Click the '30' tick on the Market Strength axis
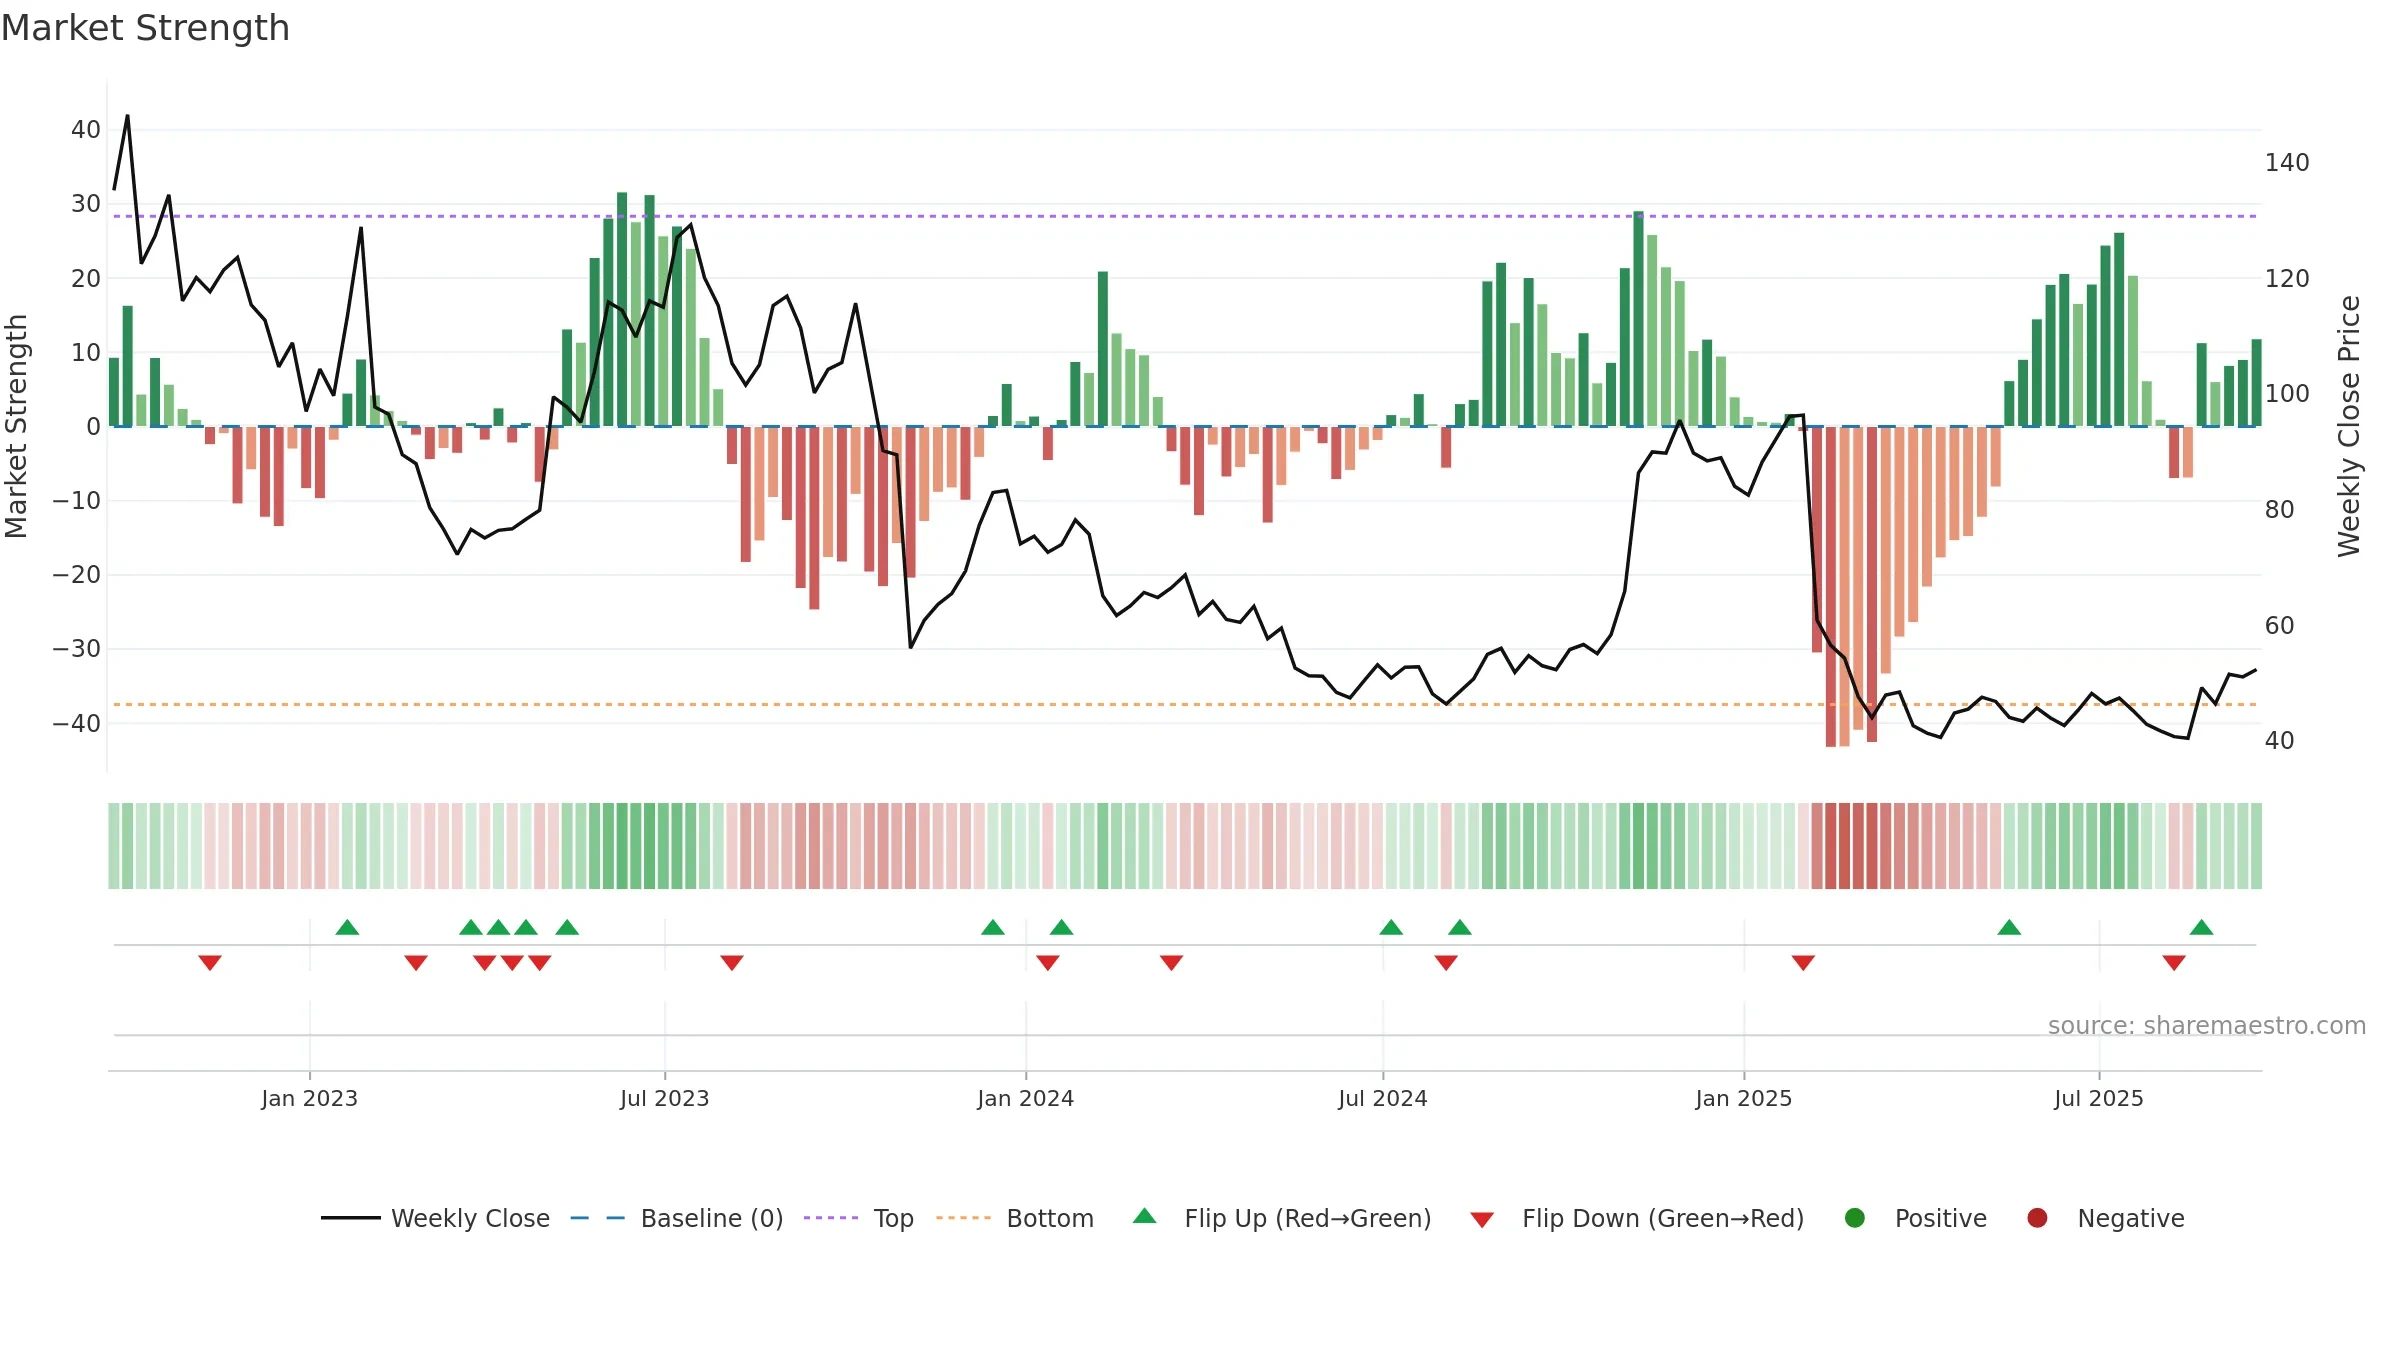The height and width of the screenshot is (1350, 2400). pos(86,204)
